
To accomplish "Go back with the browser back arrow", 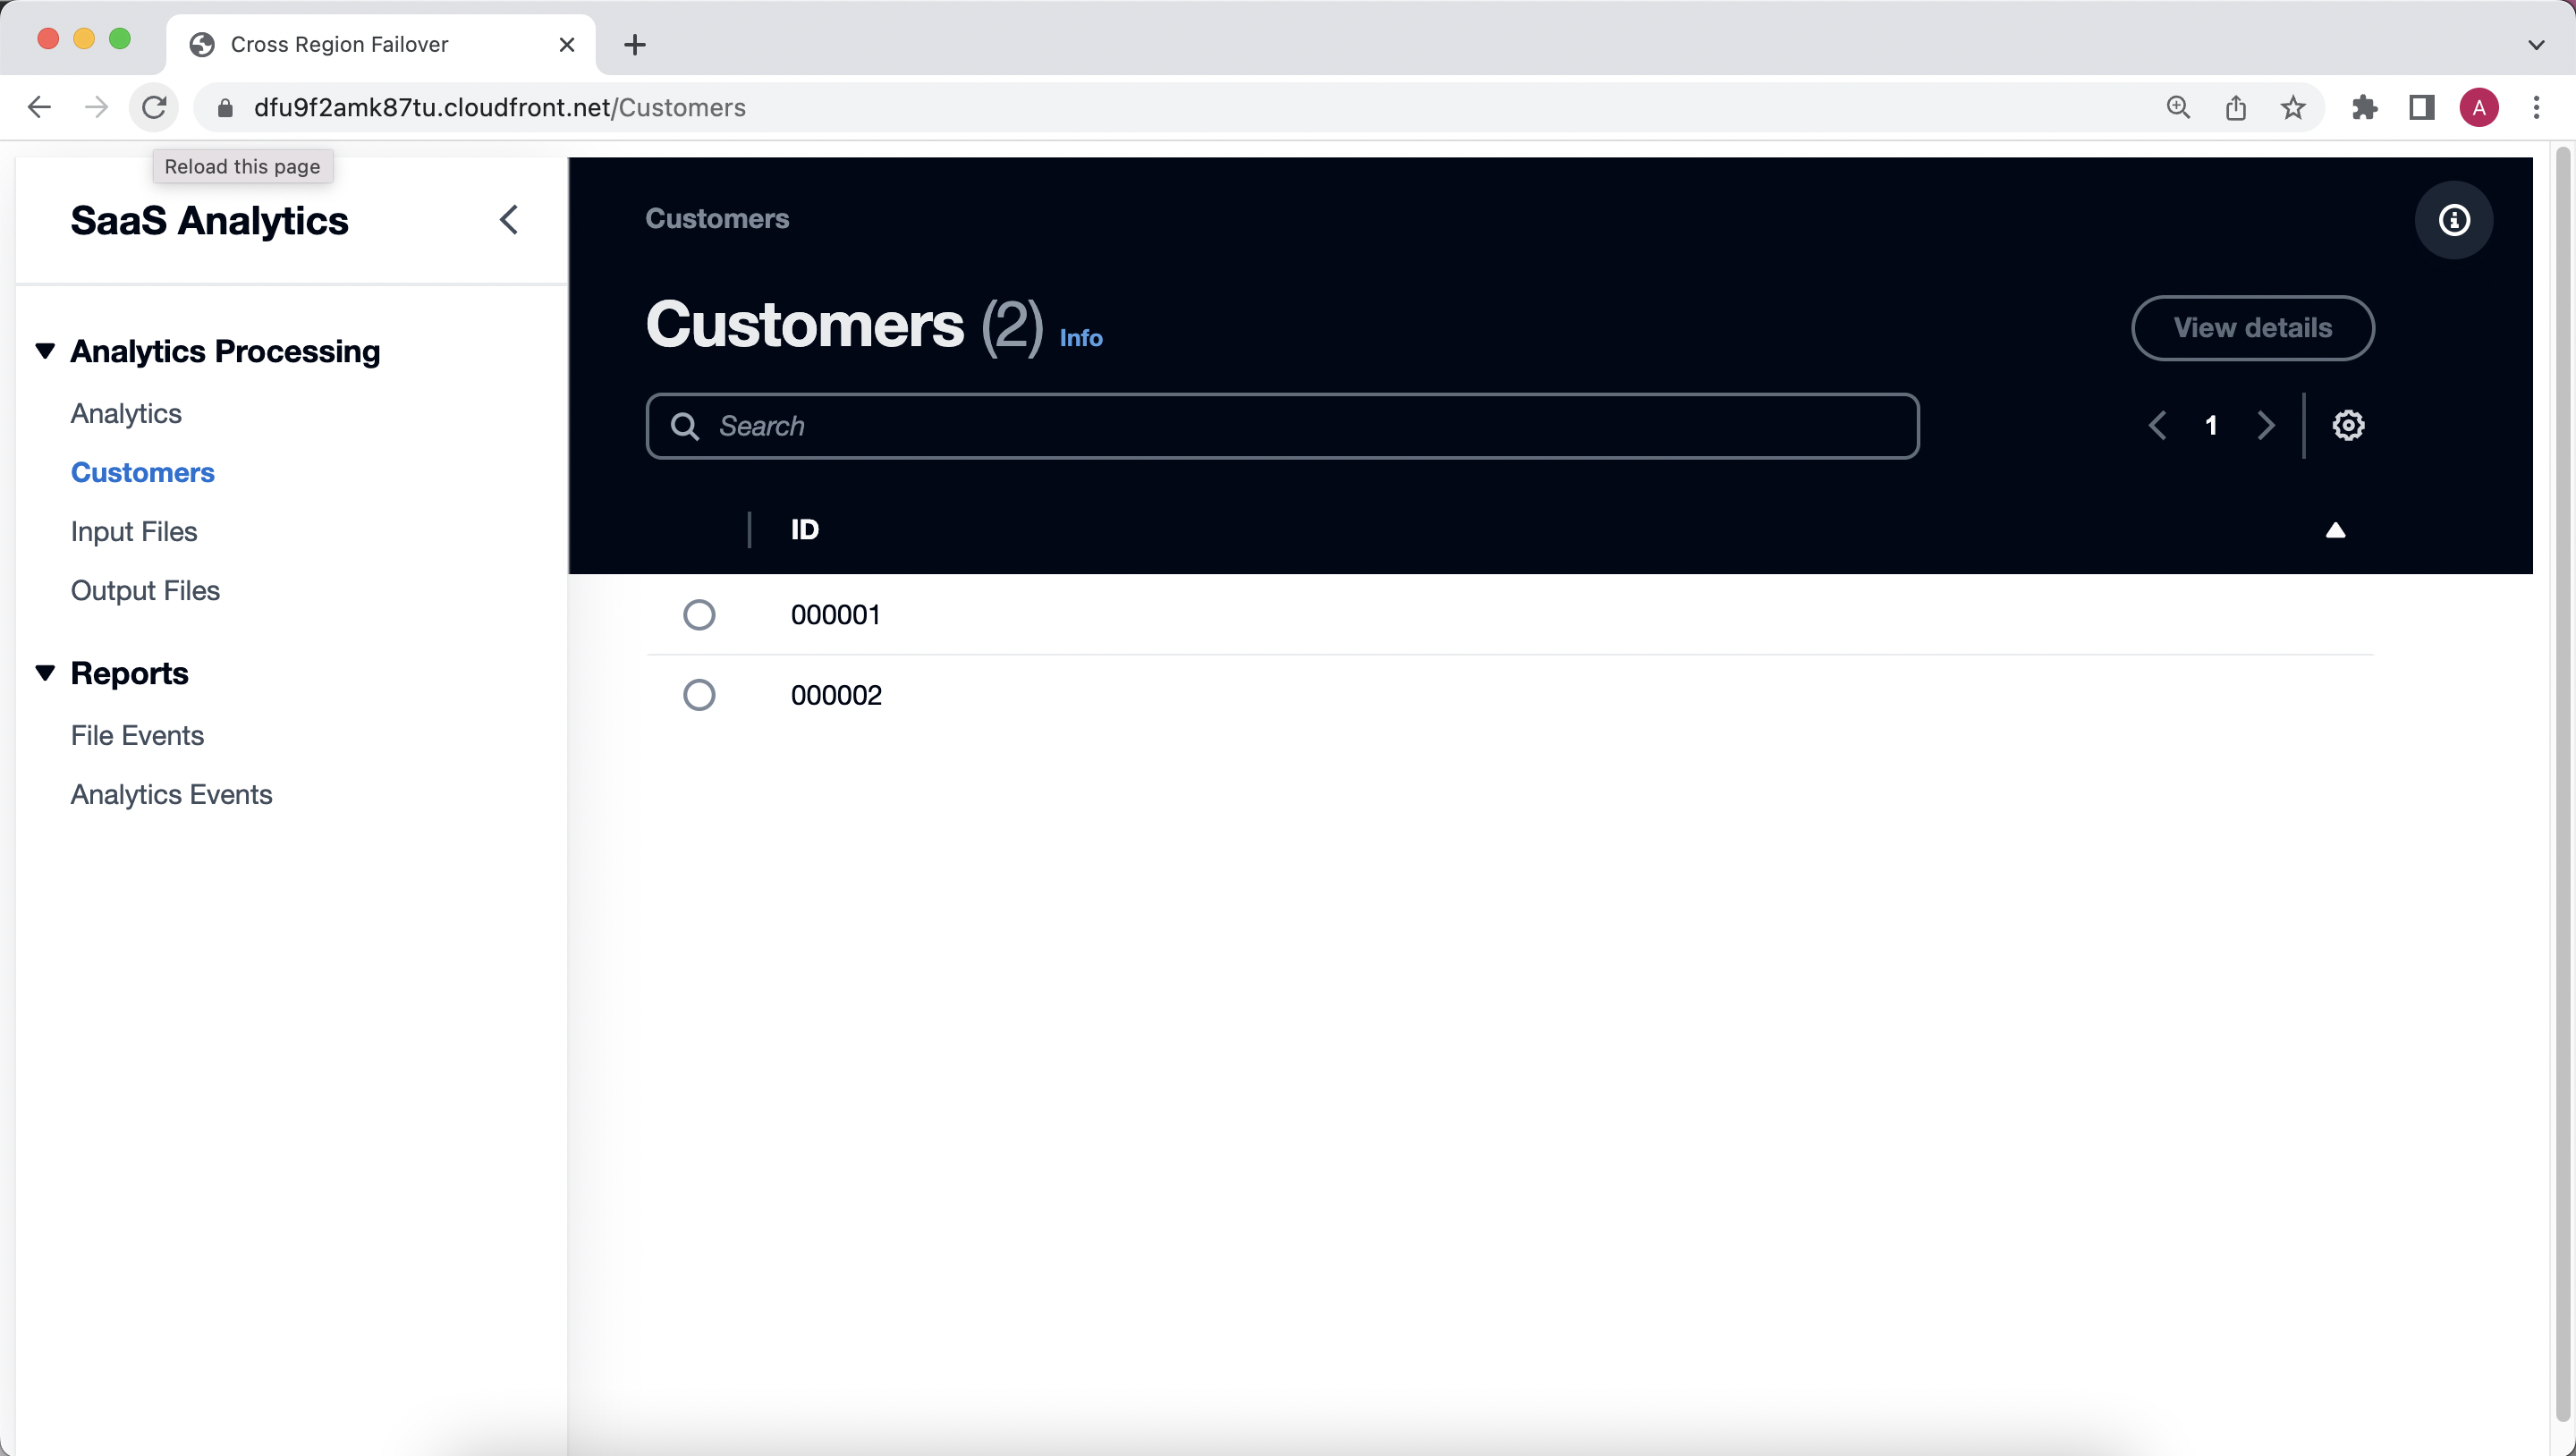I will click(x=39, y=107).
